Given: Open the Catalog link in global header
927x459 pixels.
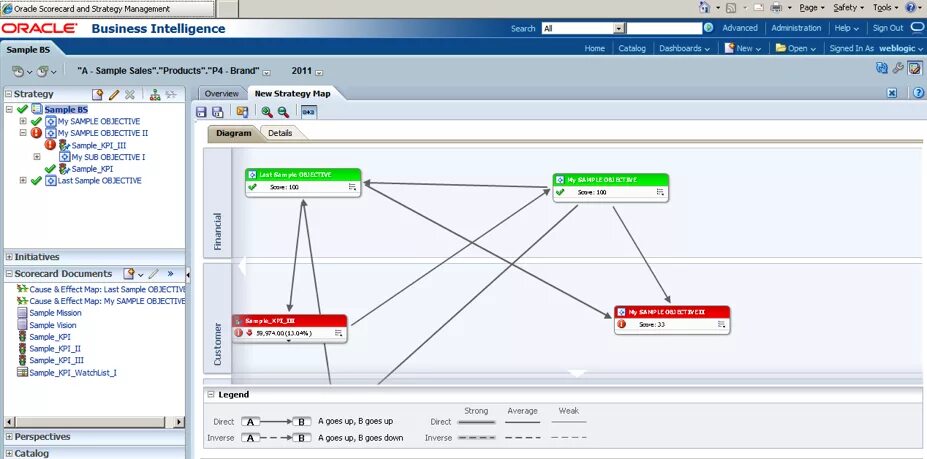Looking at the screenshot, I should [x=632, y=49].
